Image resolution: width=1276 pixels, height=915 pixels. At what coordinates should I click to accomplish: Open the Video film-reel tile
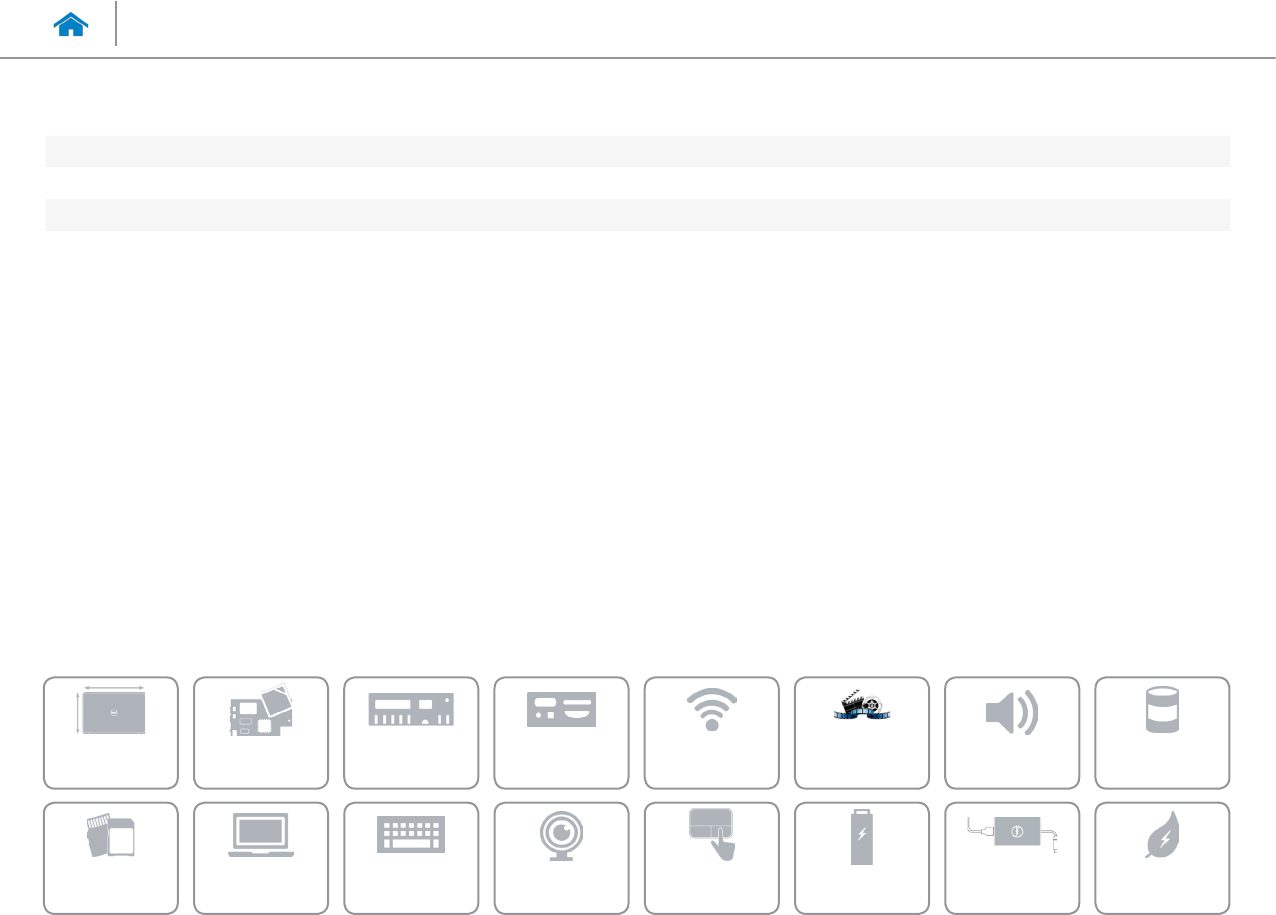coord(862,733)
